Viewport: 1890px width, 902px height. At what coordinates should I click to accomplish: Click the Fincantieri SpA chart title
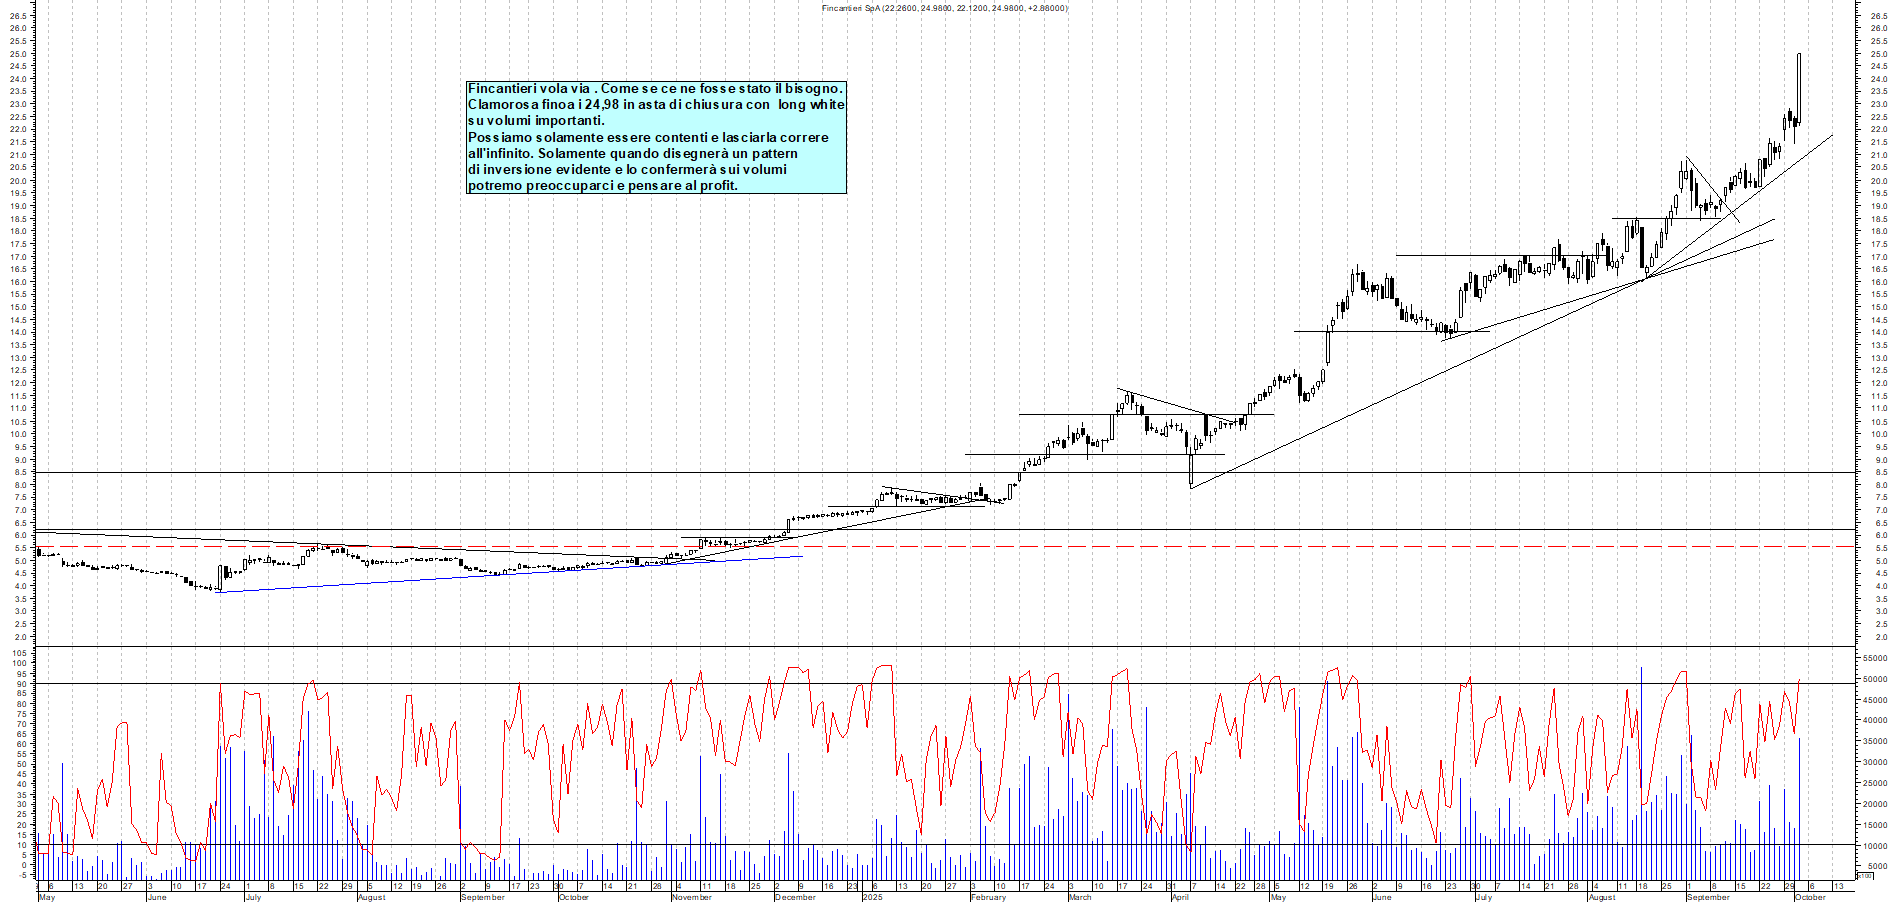pyautogui.click(x=944, y=8)
